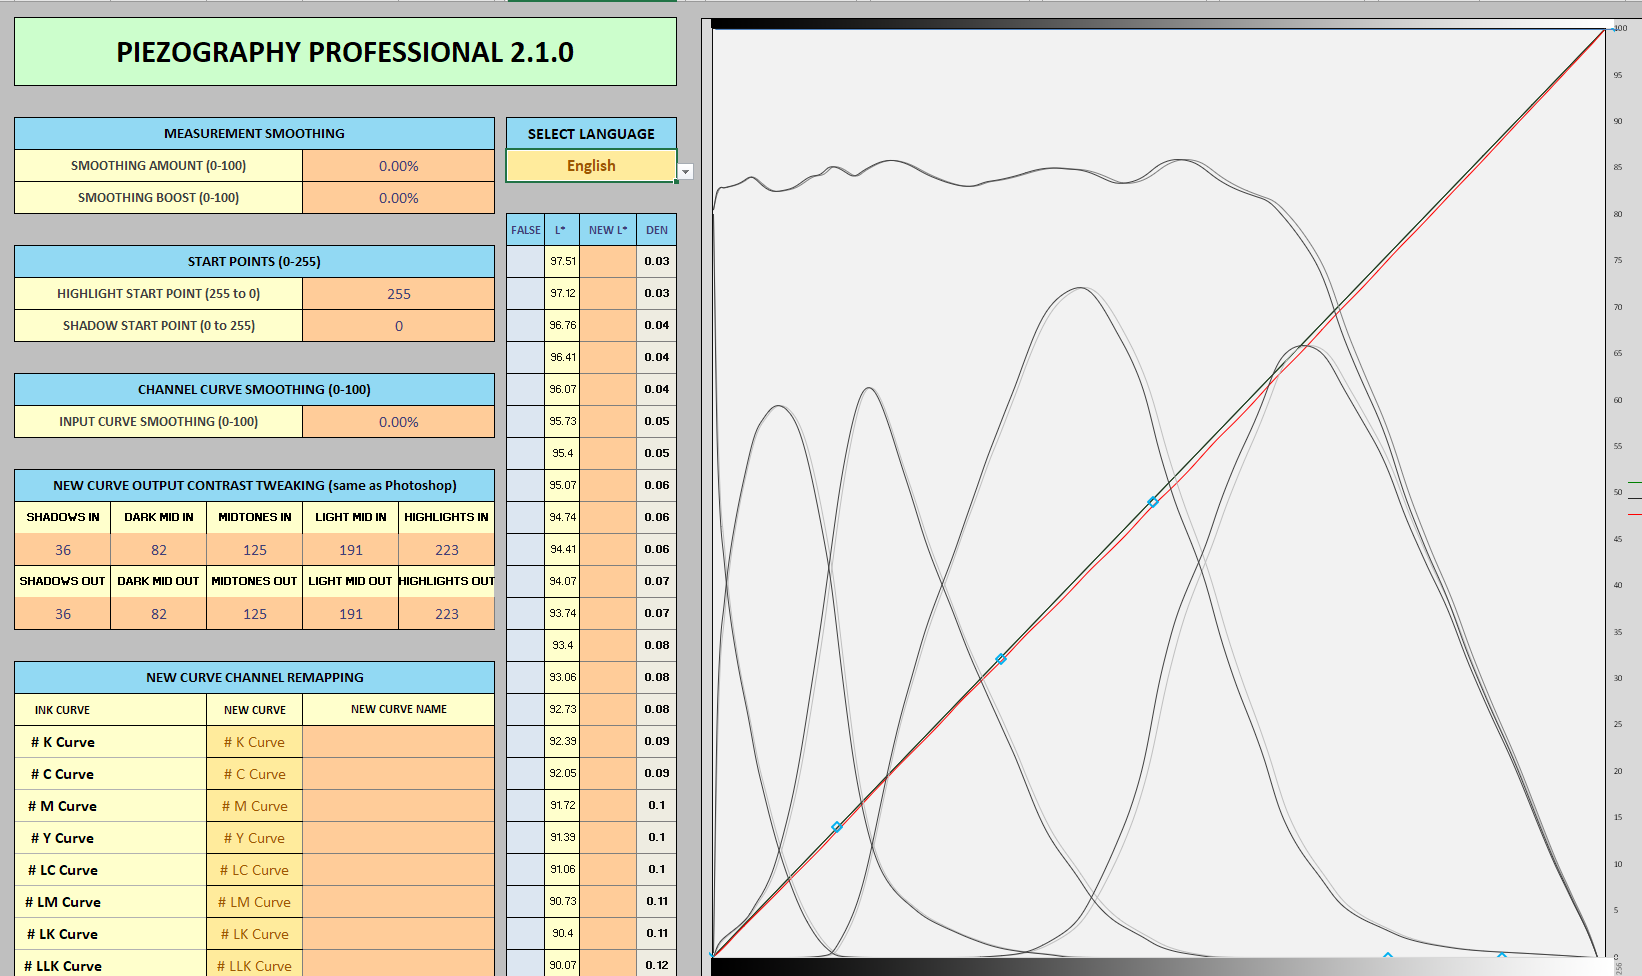Select L* cell 90.07
The height and width of the screenshot is (976, 1642).
[562, 965]
